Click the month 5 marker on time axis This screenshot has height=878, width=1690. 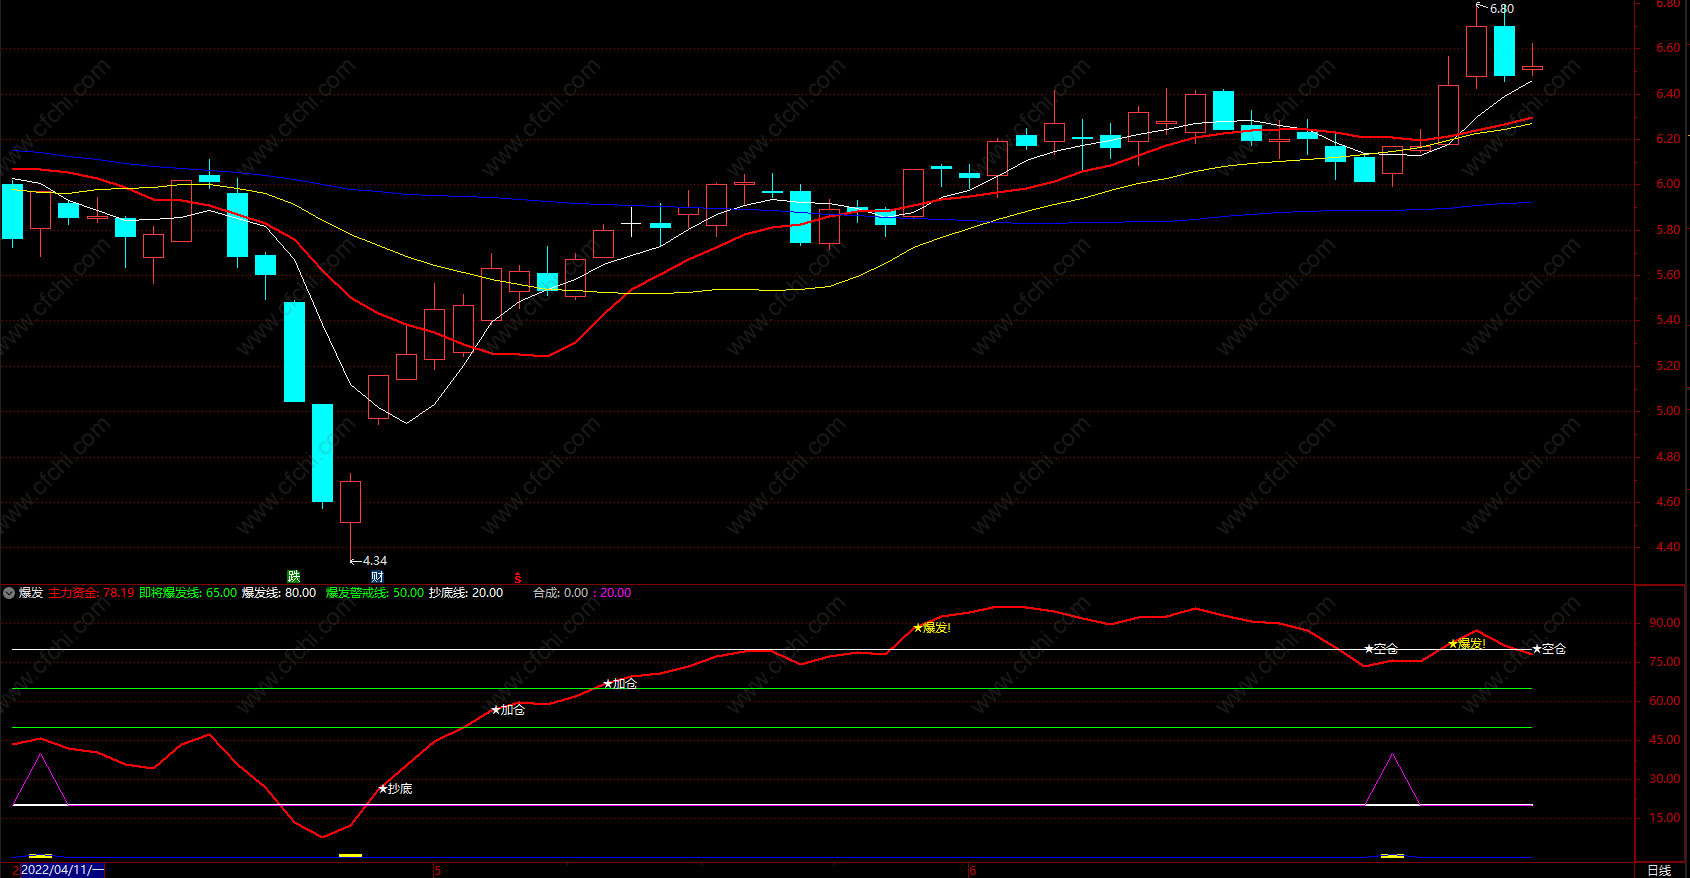[438, 871]
